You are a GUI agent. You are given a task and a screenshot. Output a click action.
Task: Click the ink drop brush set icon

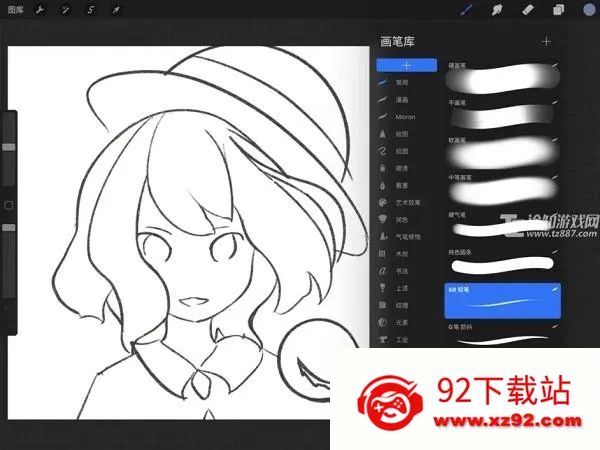tap(382, 185)
